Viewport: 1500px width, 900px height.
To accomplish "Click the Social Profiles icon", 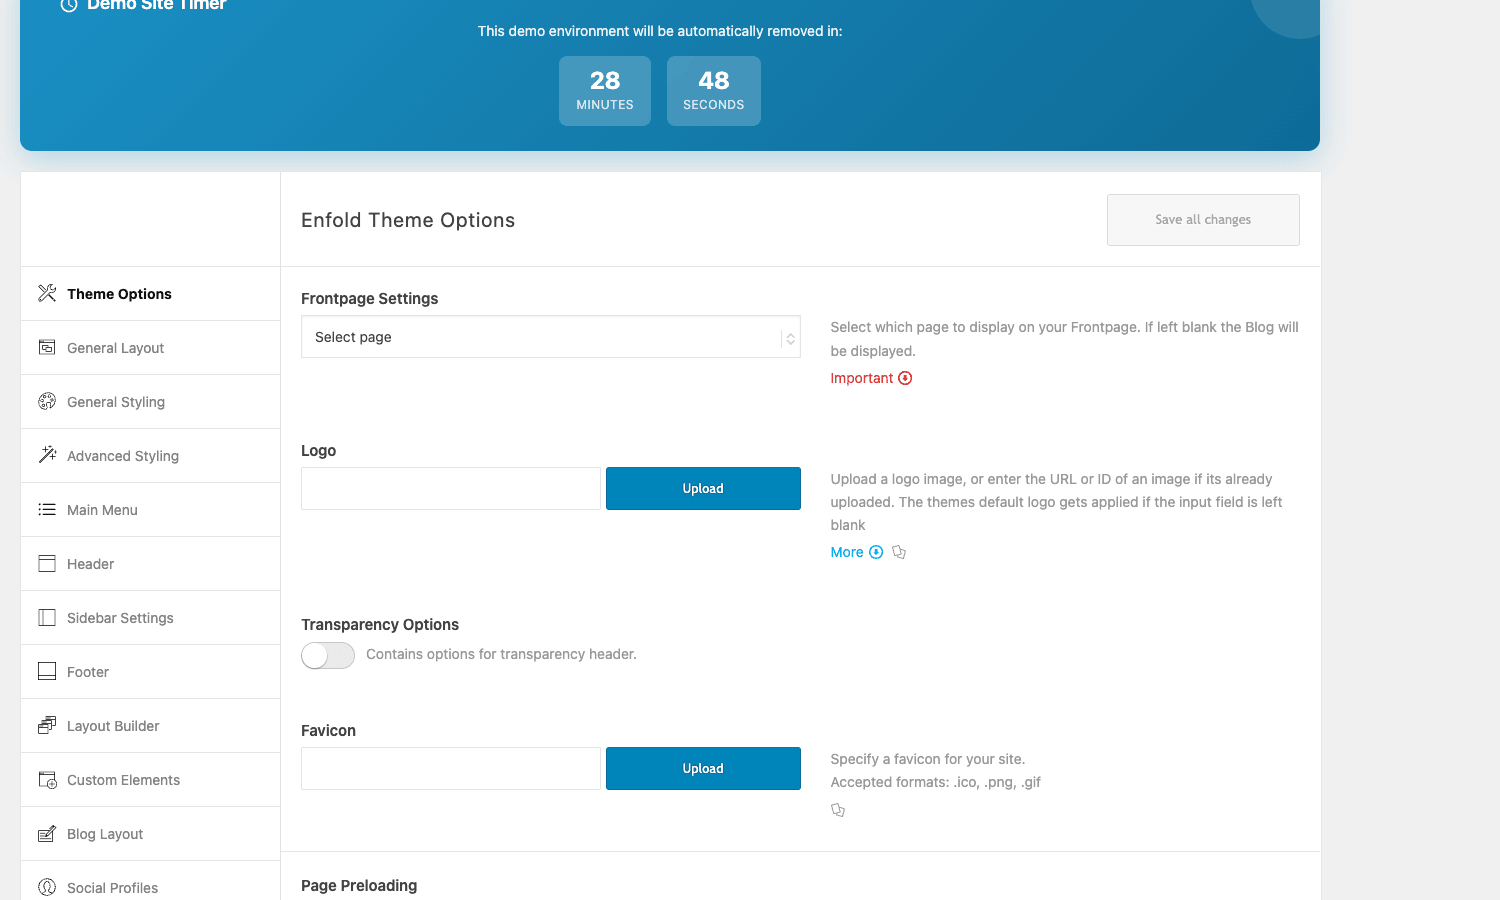I will 47,887.
